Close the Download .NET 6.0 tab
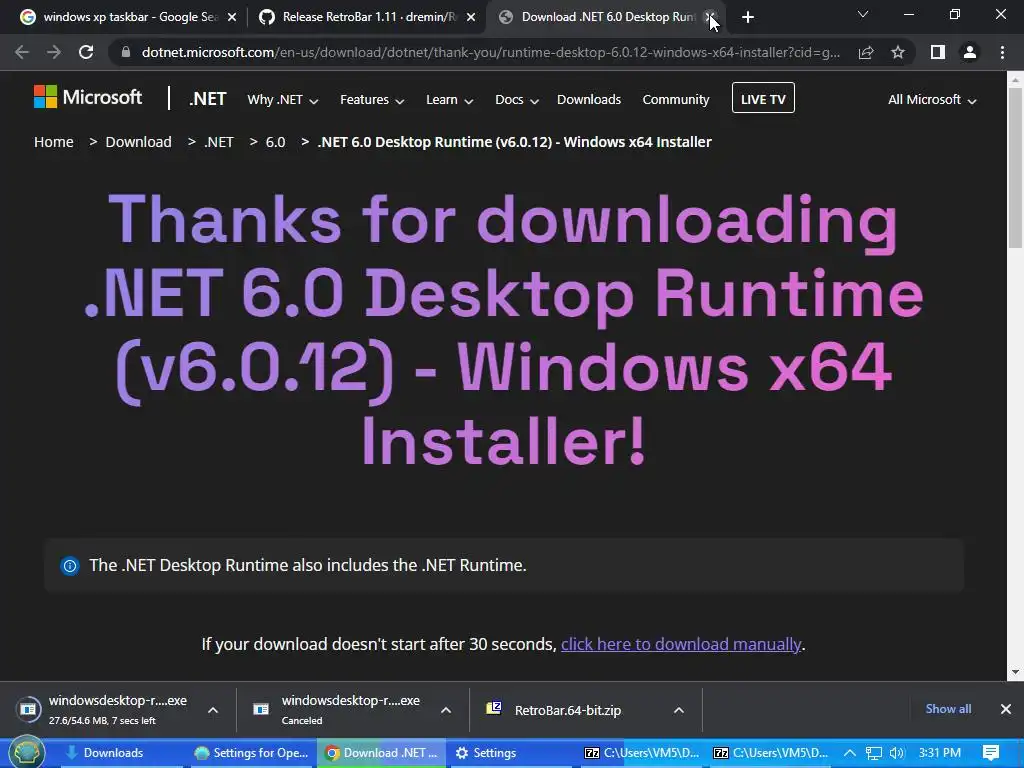This screenshot has height=768, width=1024. tap(710, 17)
